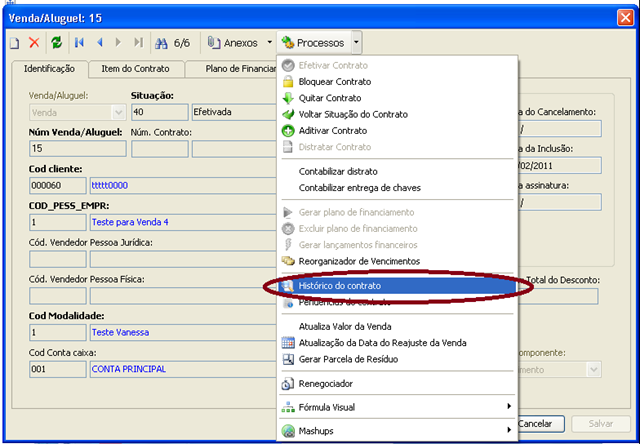Click Cód. Vendedor Pessoa Jurídica code field
This screenshot has width=640, height=444.
58,259
